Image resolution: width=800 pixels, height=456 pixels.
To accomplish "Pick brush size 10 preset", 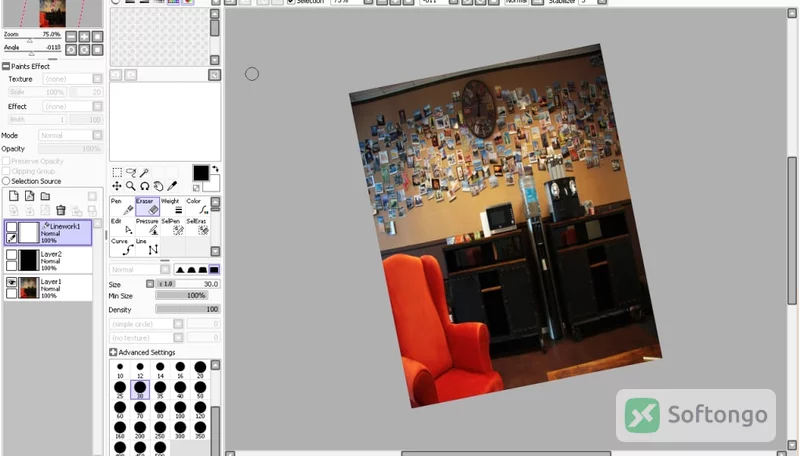I will (x=120, y=370).
